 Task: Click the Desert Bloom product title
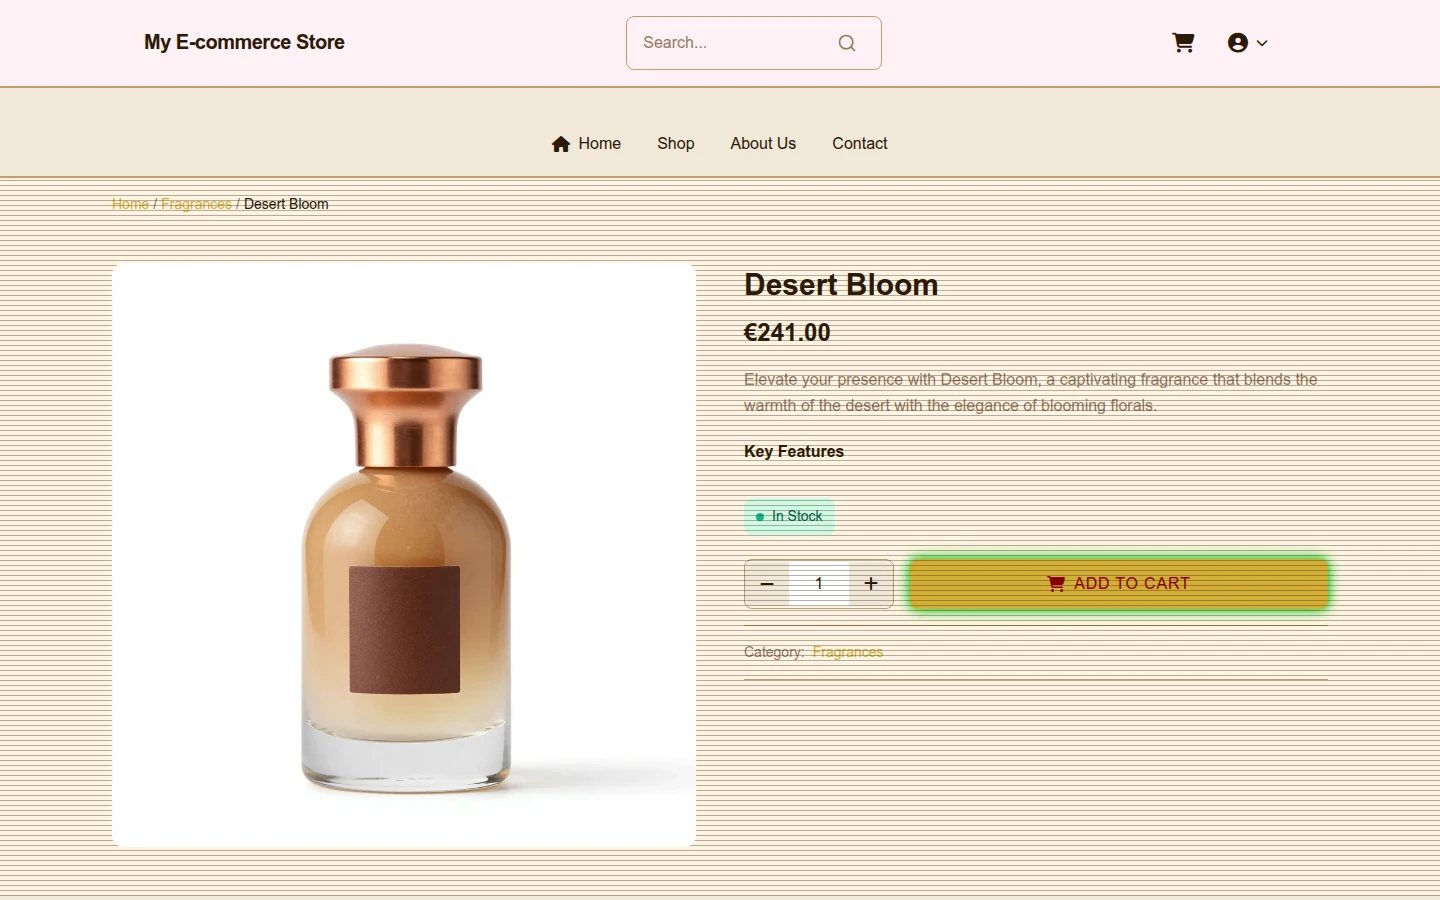coord(841,285)
